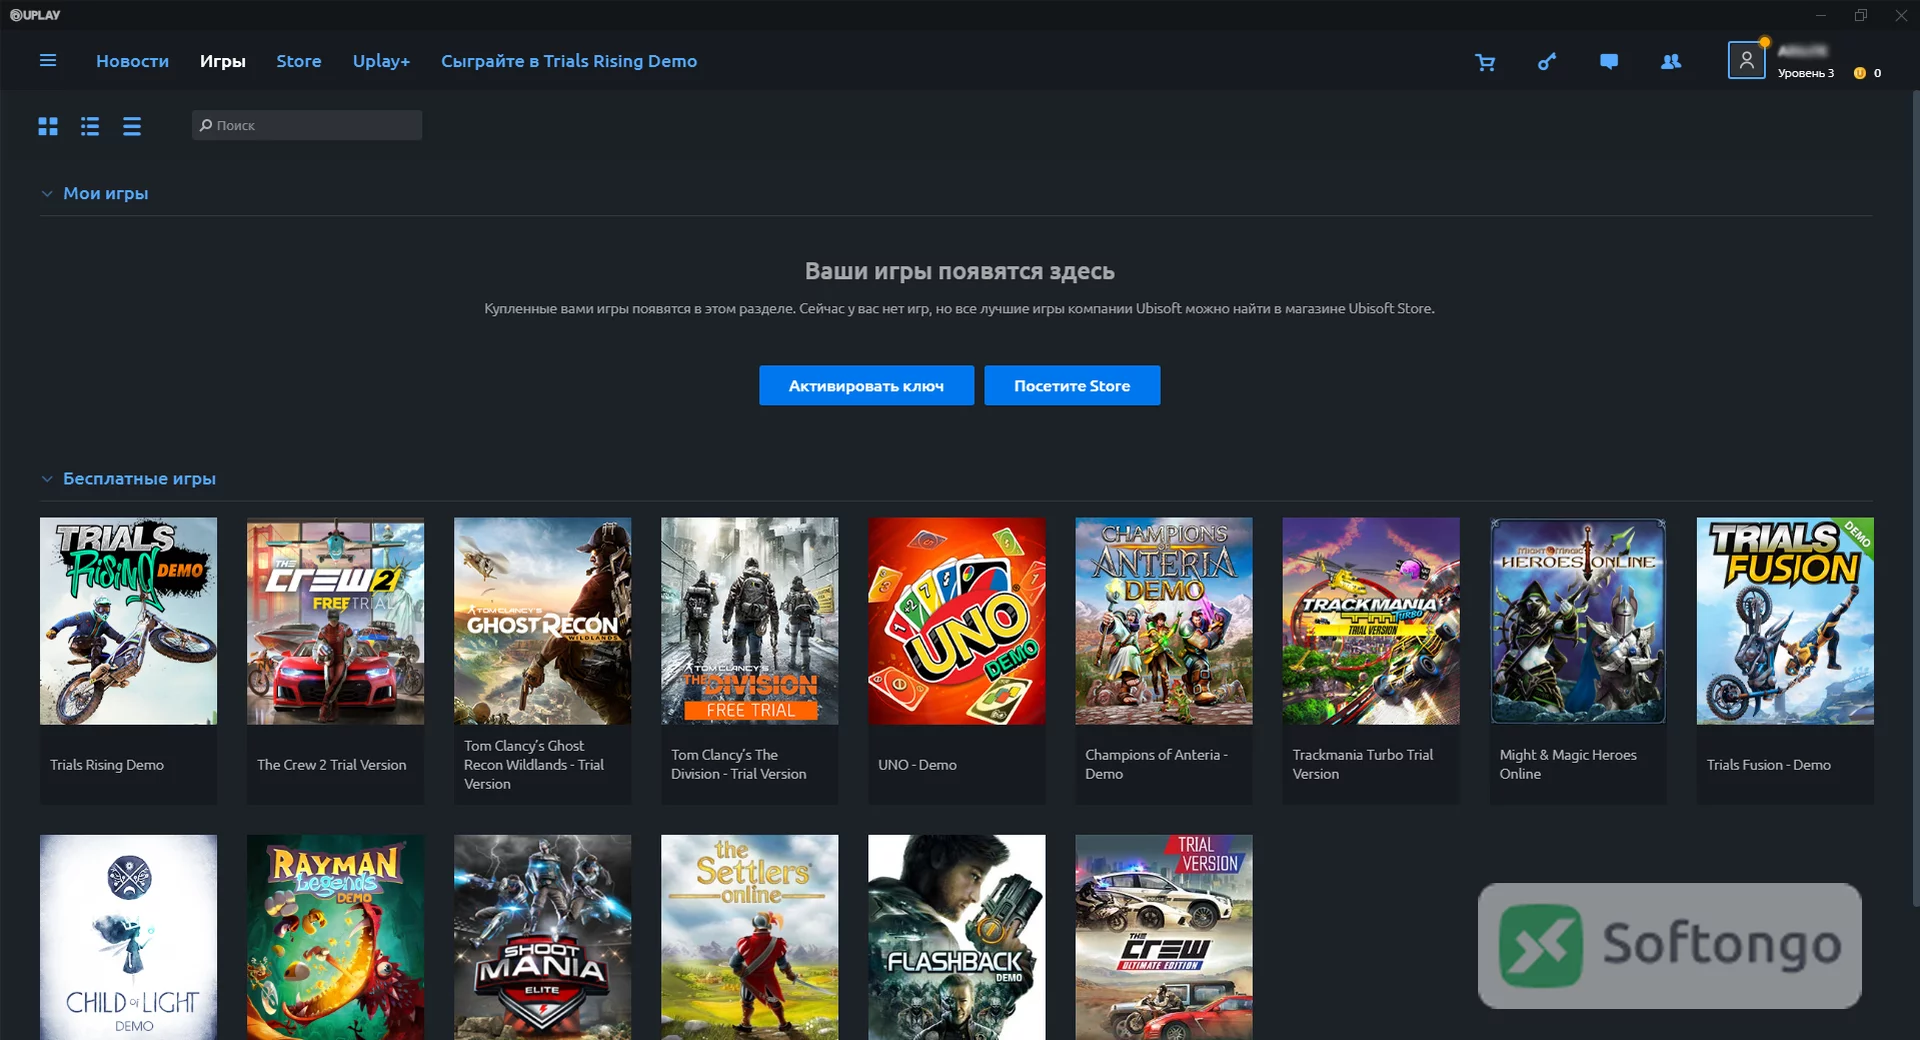Open the user profile avatar
Screen dimensions: 1920x1040
point(1746,60)
